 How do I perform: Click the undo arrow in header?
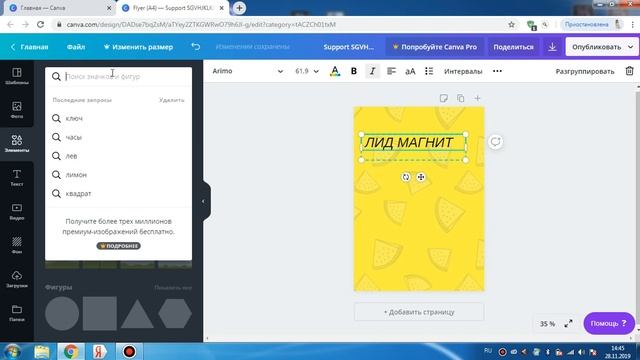196,47
